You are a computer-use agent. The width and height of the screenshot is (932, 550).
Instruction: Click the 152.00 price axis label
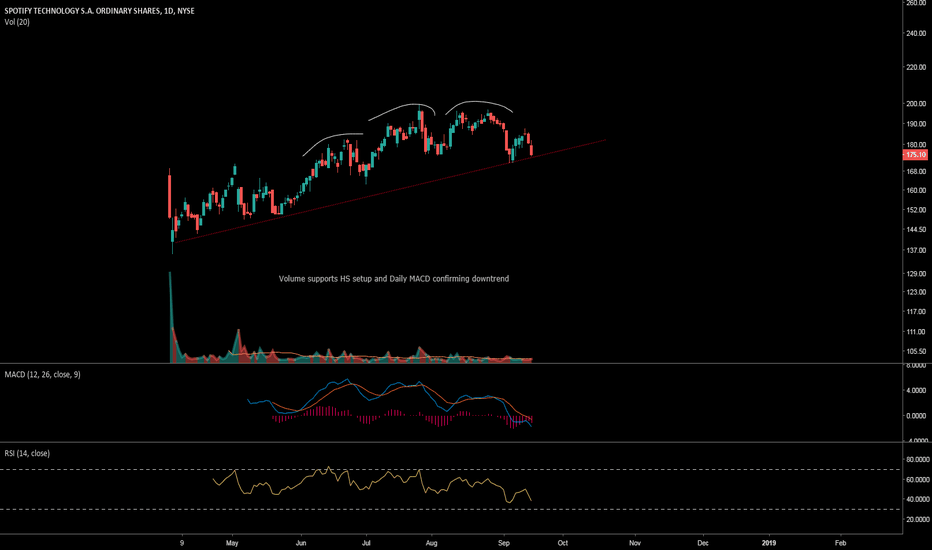point(916,210)
